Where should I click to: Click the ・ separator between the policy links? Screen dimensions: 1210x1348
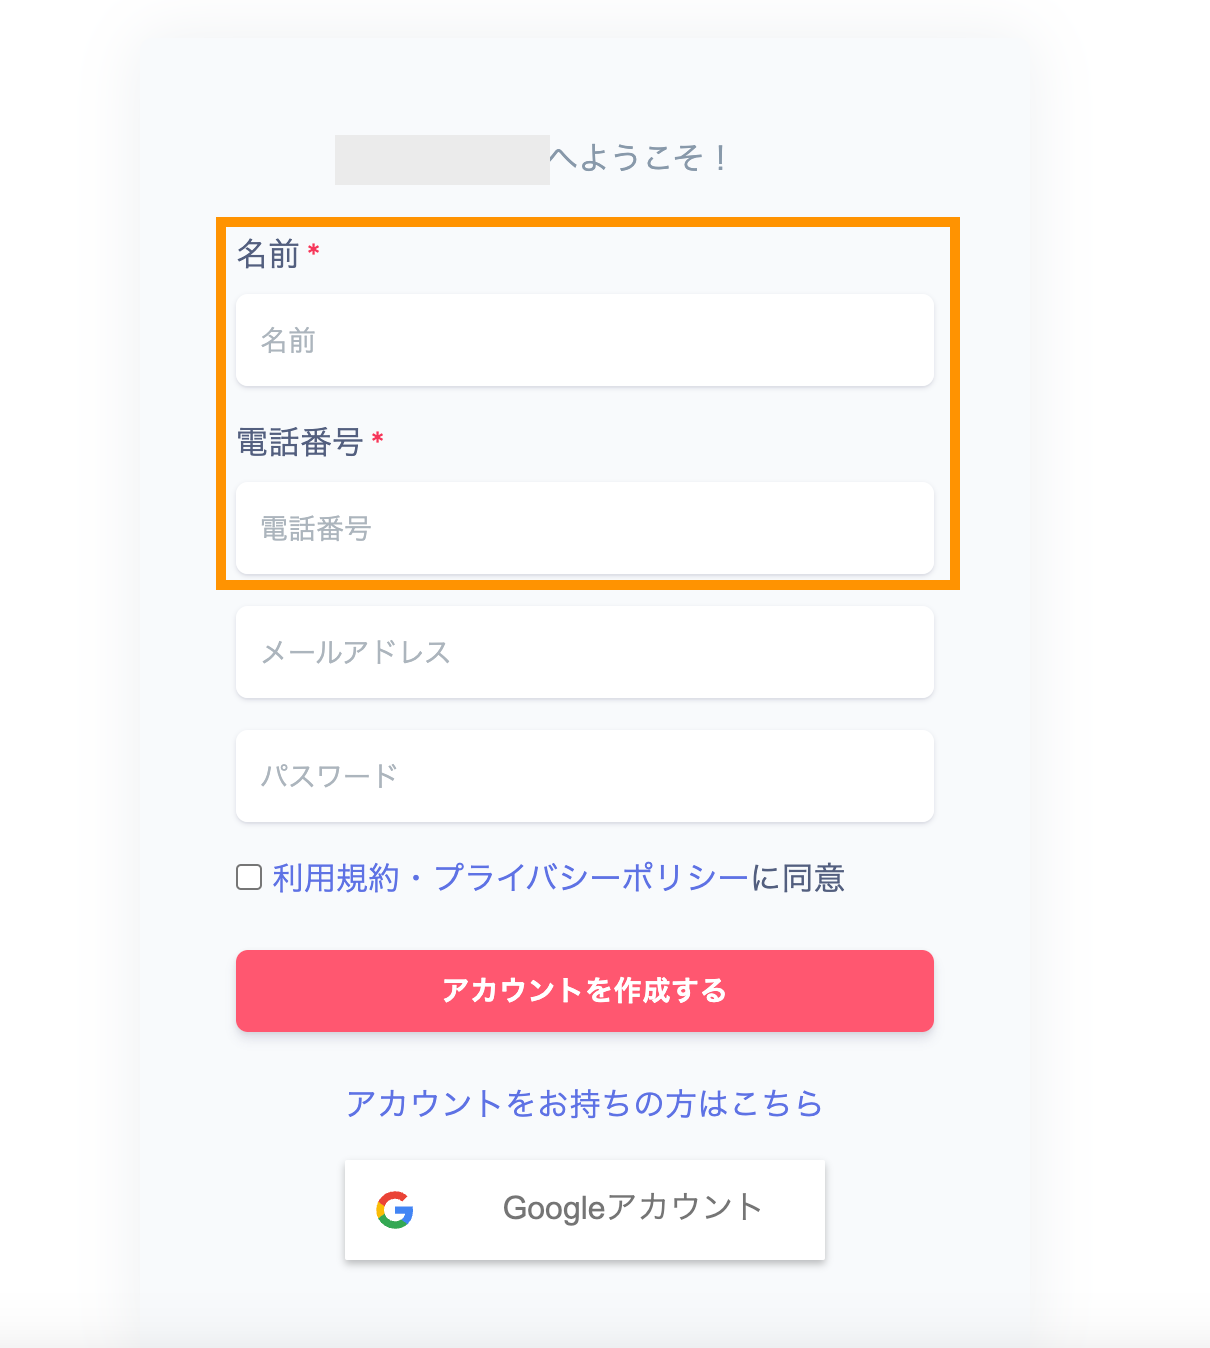(416, 878)
